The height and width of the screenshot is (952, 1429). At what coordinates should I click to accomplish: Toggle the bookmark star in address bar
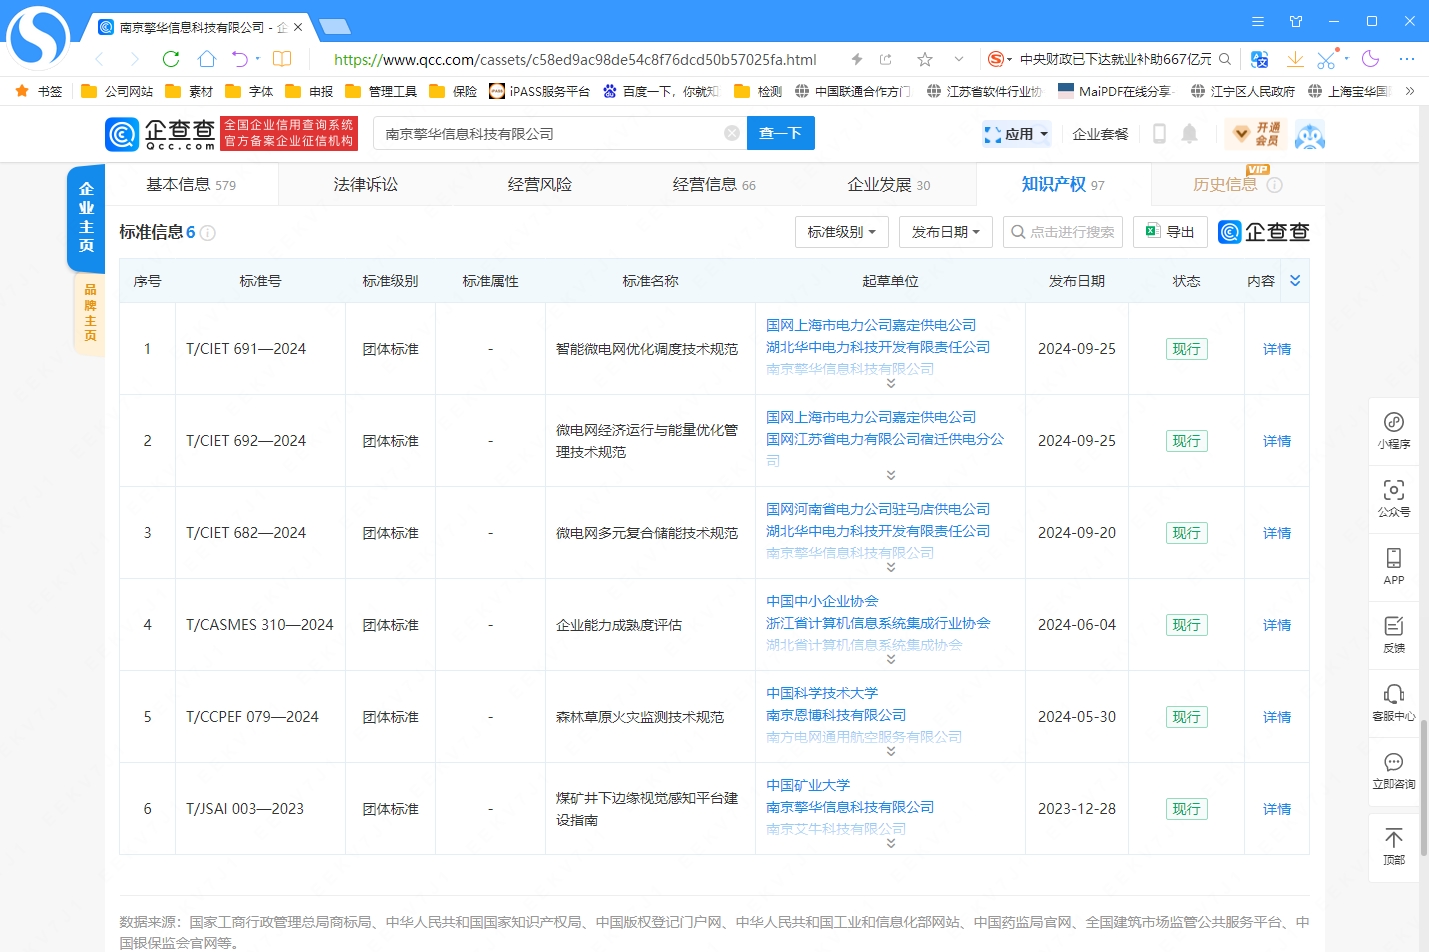(923, 59)
